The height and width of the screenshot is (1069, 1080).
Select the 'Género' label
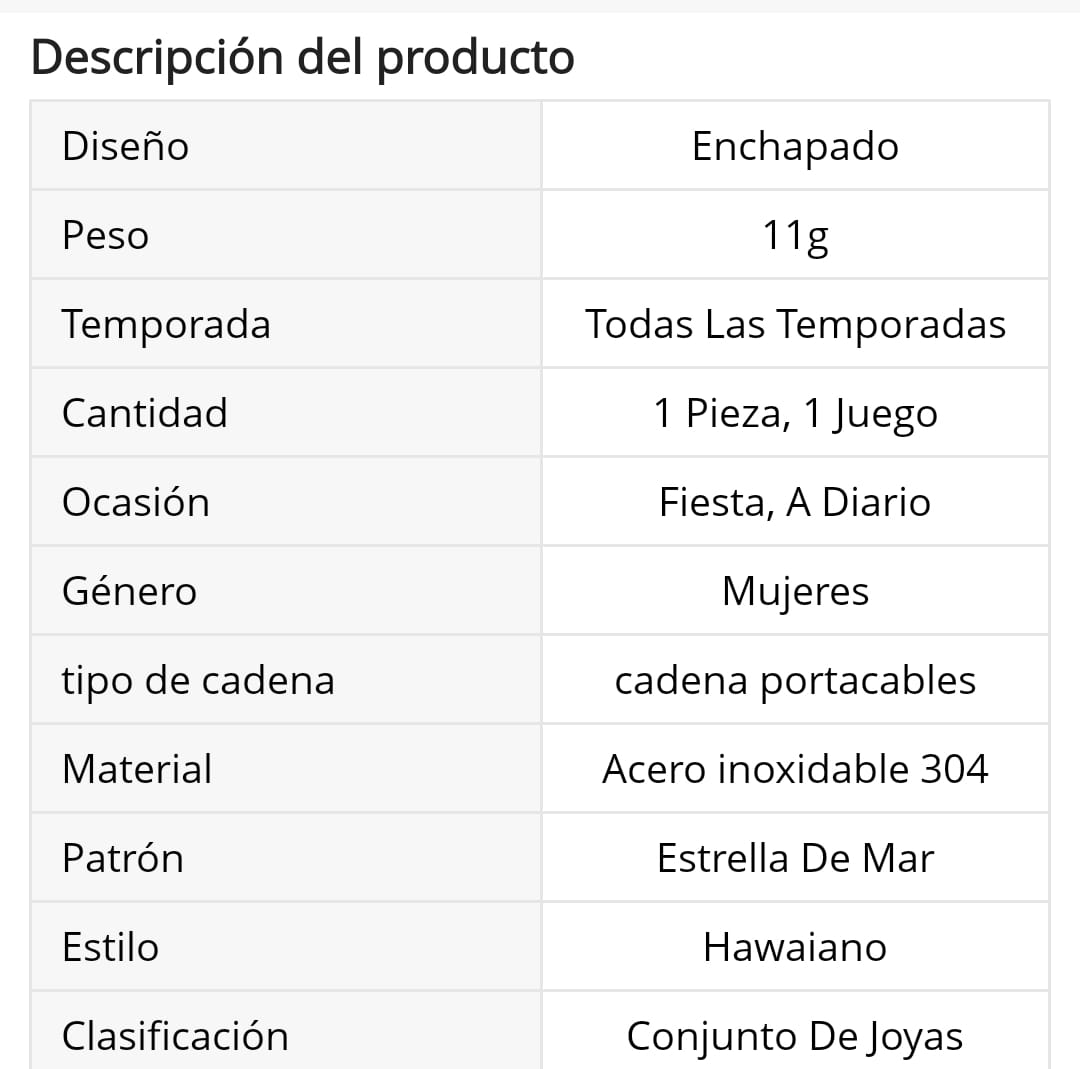(x=129, y=590)
